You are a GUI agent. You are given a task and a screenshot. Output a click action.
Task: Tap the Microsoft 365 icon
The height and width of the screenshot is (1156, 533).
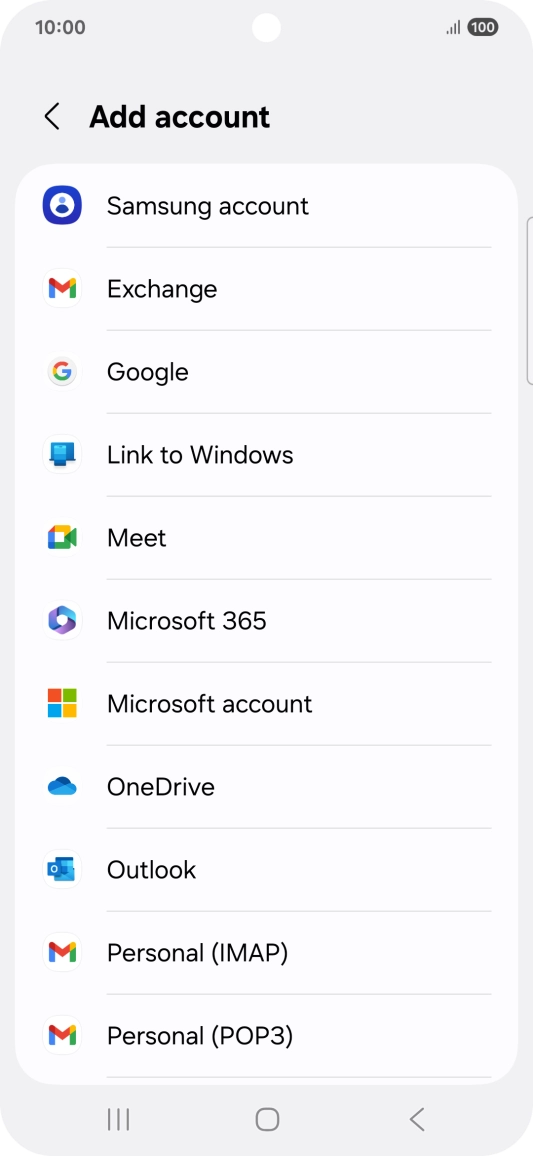(62, 621)
